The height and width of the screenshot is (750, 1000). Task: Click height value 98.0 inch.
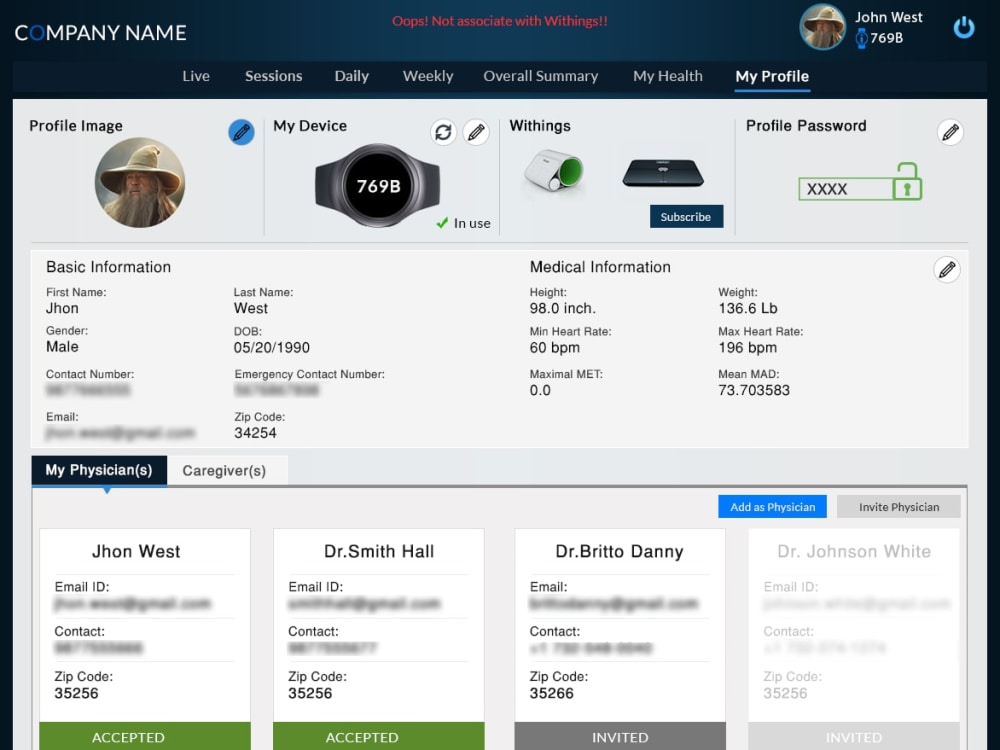click(562, 308)
